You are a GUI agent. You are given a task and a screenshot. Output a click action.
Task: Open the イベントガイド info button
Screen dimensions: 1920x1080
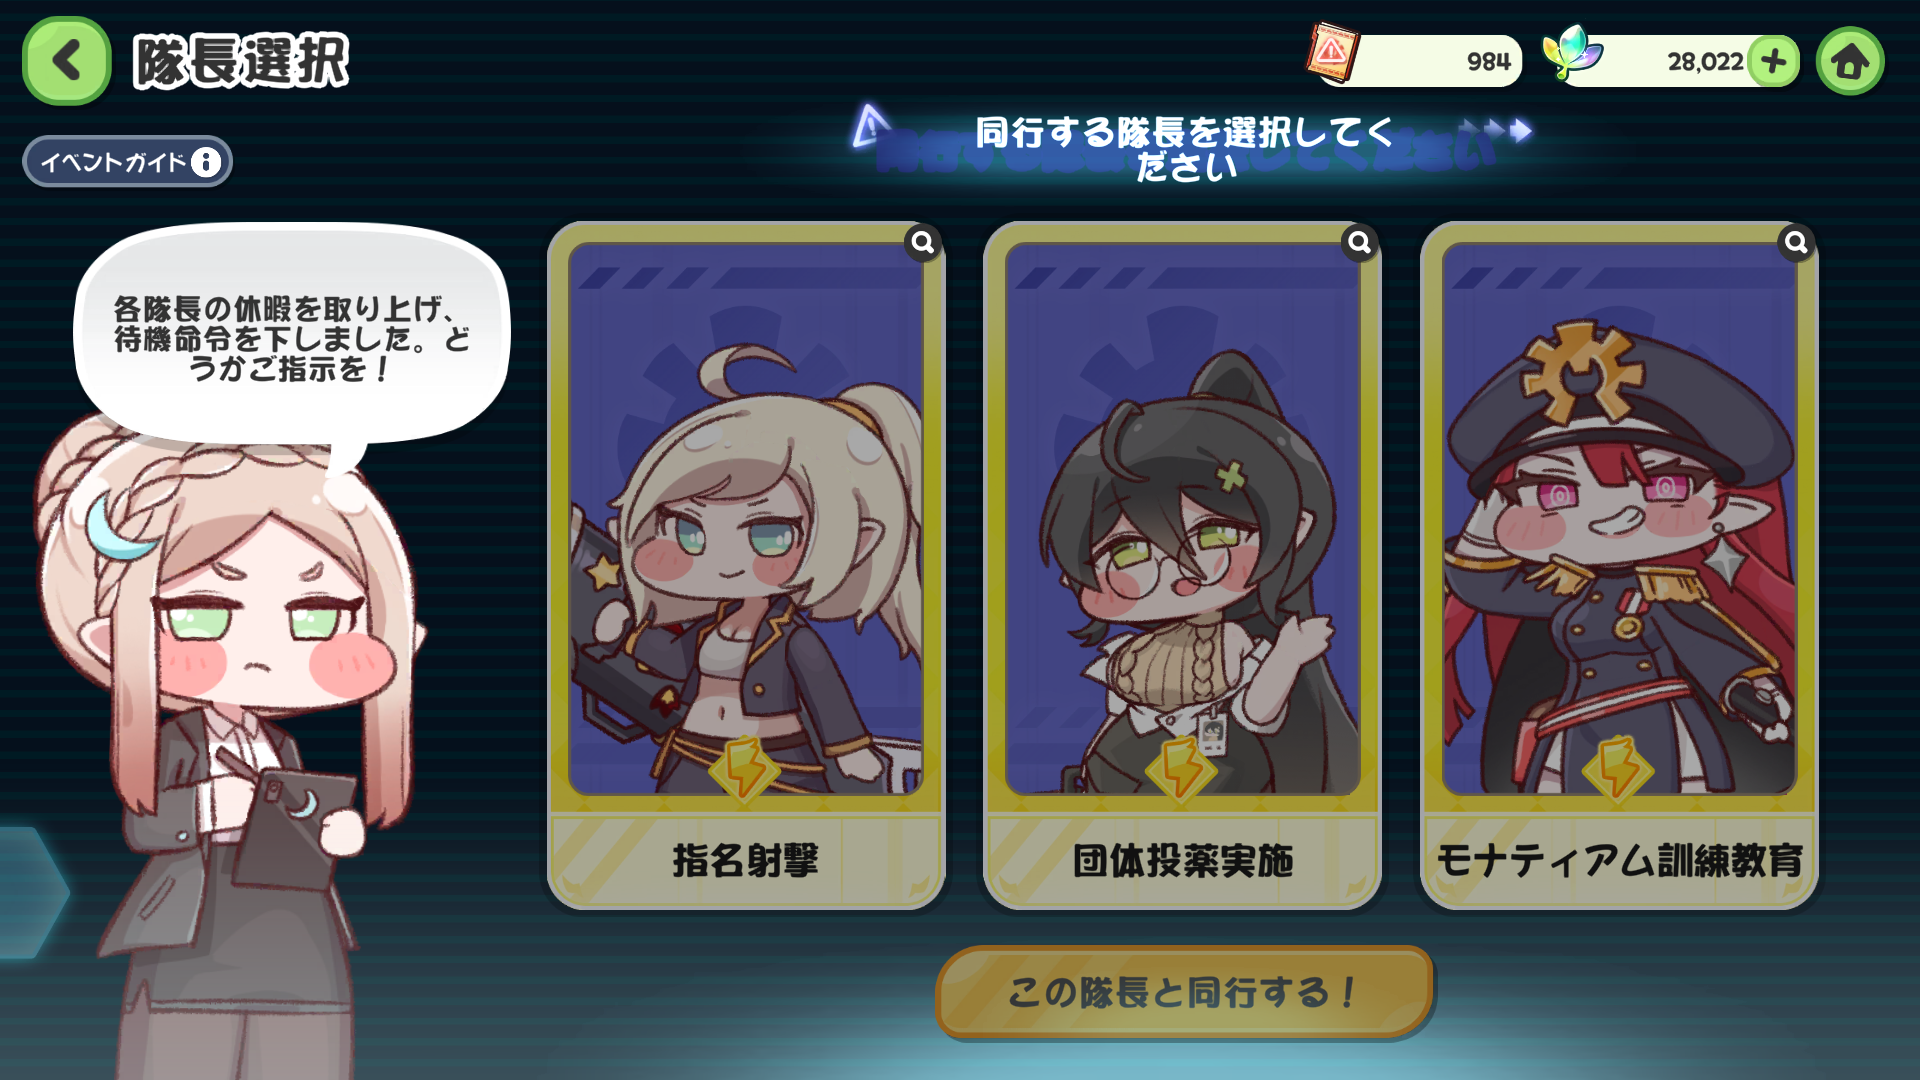click(x=128, y=161)
